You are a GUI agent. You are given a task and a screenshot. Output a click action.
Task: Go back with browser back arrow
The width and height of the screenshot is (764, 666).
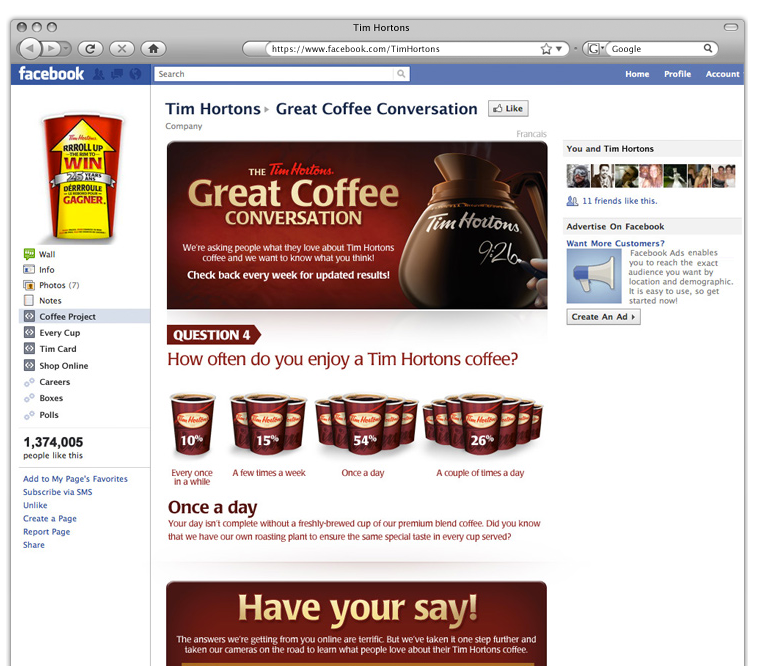pos(31,49)
